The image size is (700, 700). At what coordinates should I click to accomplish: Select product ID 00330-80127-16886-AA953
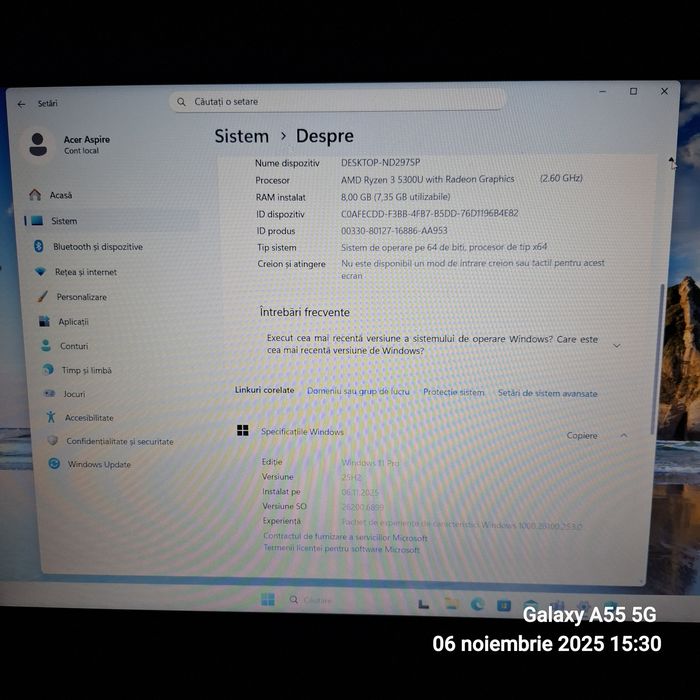click(394, 231)
